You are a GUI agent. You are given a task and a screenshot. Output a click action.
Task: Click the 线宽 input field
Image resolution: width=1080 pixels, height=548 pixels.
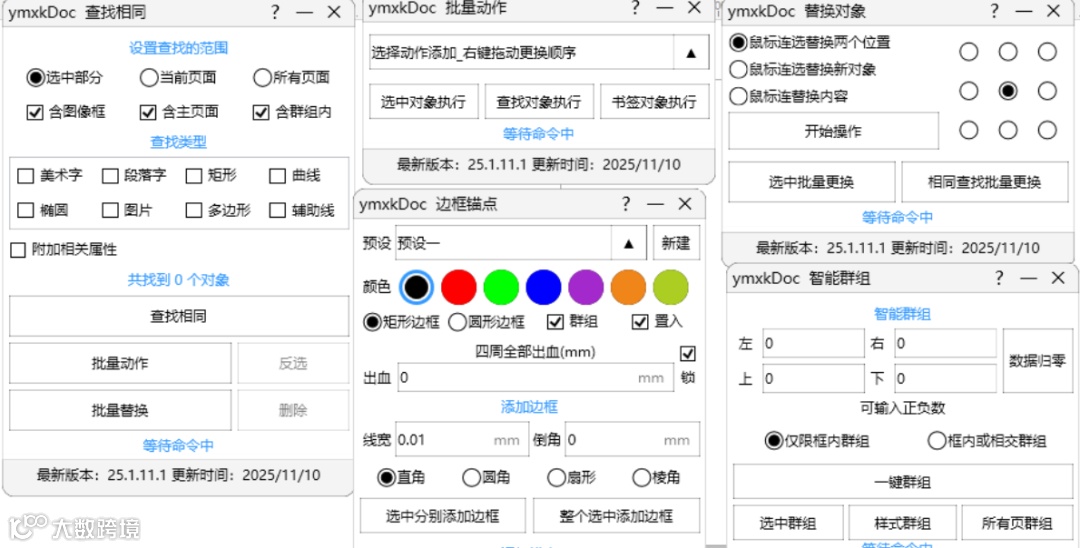pyautogui.click(x=461, y=440)
